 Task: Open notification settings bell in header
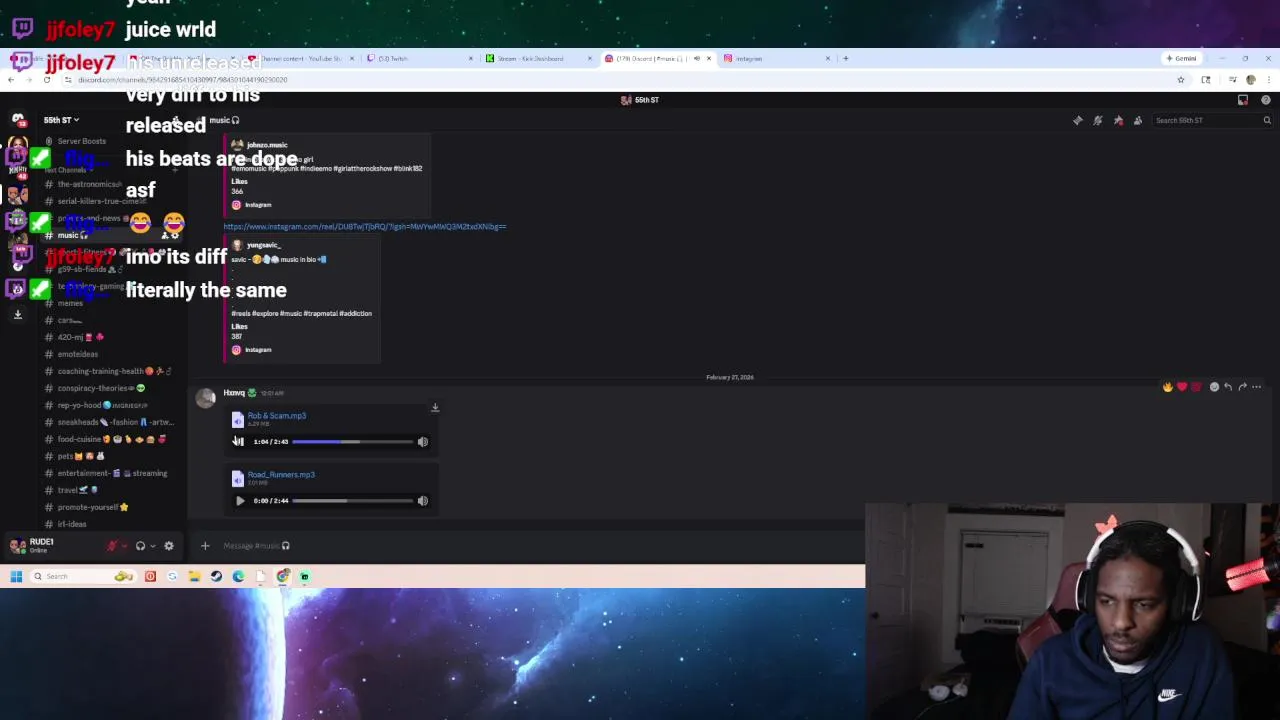[x=1098, y=120]
